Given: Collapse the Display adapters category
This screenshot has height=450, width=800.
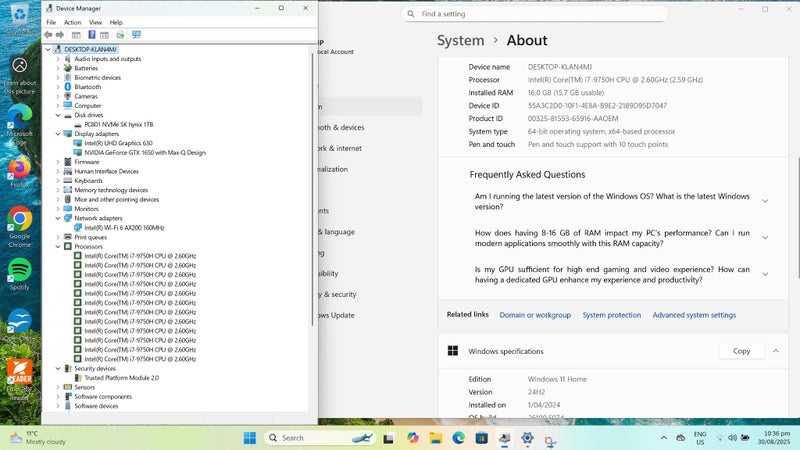Looking at the screenshot, I should click(x=58, y=134).
